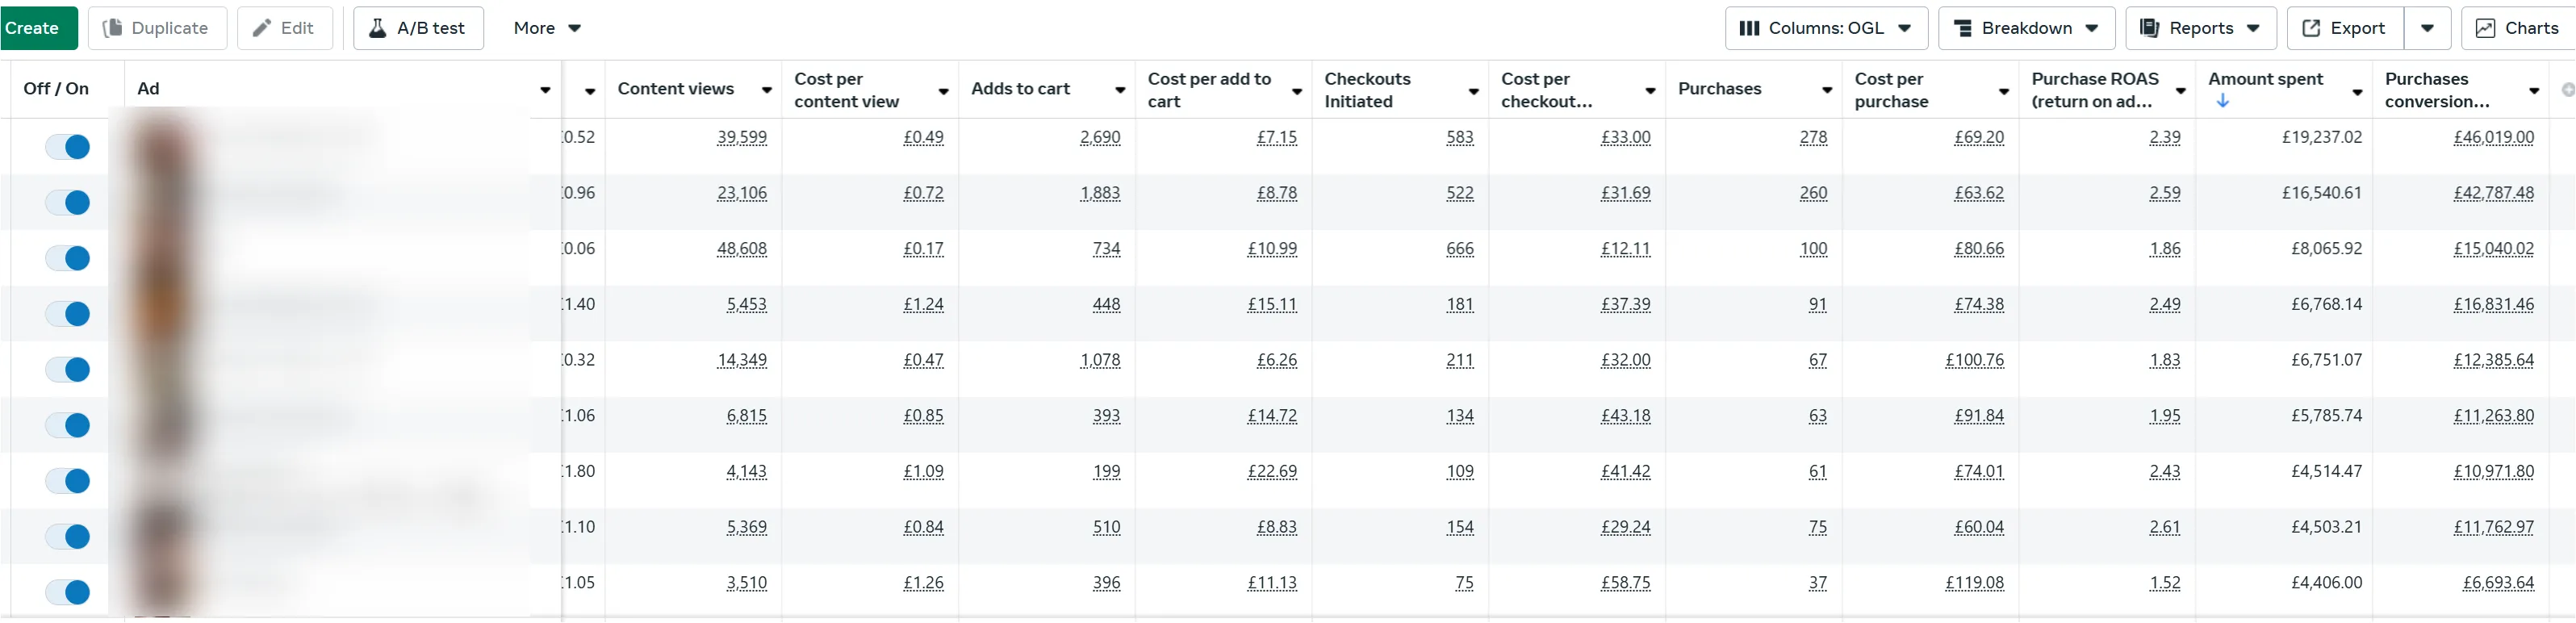Select the Reports icon
This screenshot has height=623, width=2576.
[x=2150, y=28]
